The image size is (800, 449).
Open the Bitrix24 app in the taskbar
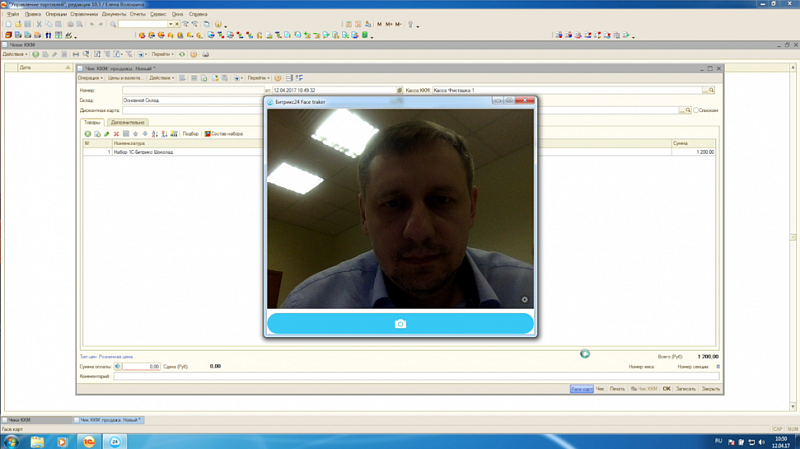coord(115,441)
